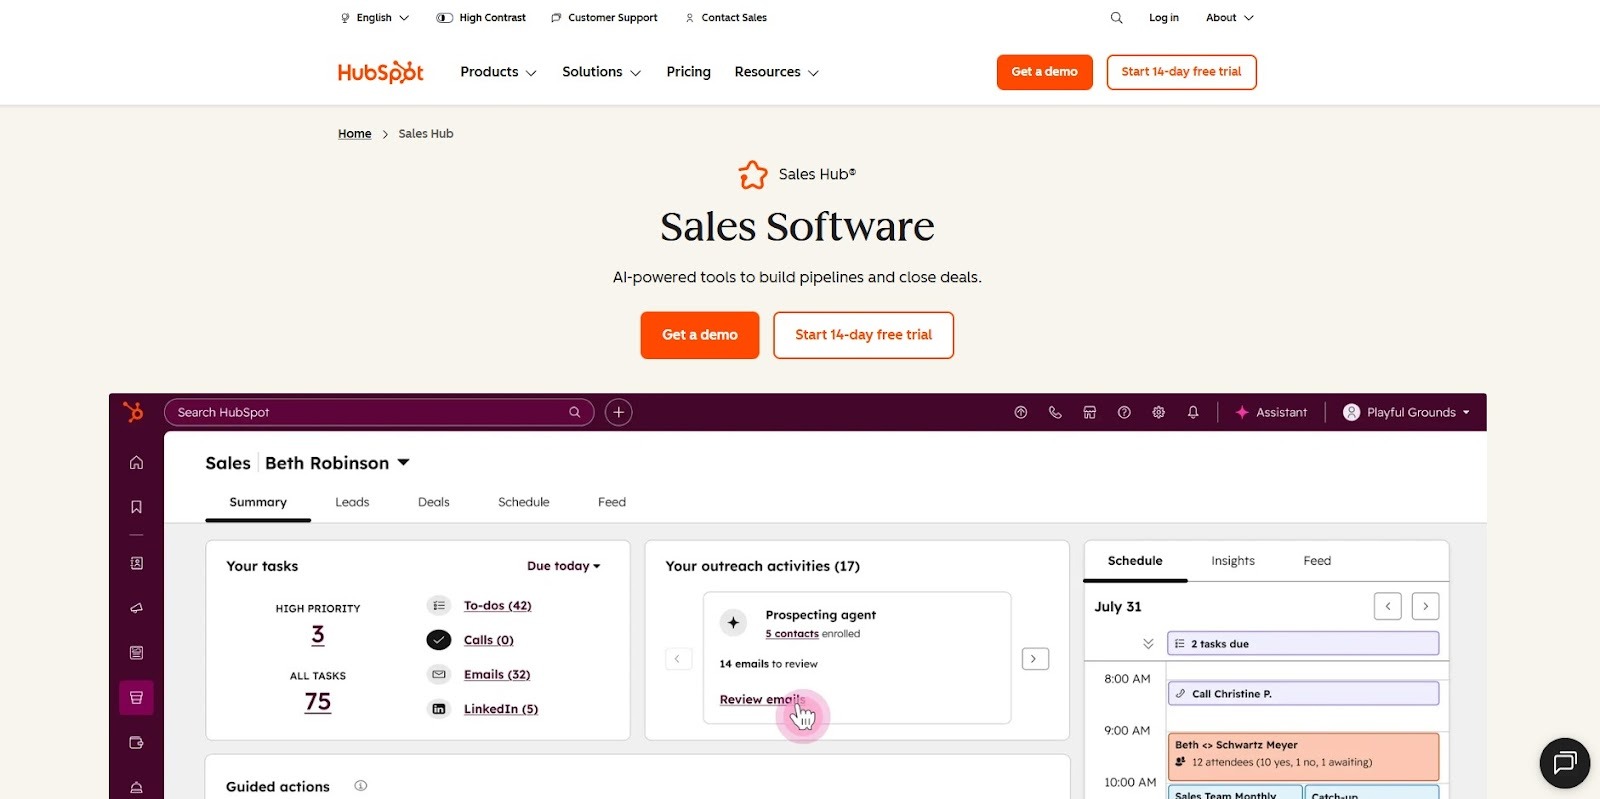Open the 5 contacts enrolled link
The width and height of the screenshot is (1600, 799).
[792, 634]
